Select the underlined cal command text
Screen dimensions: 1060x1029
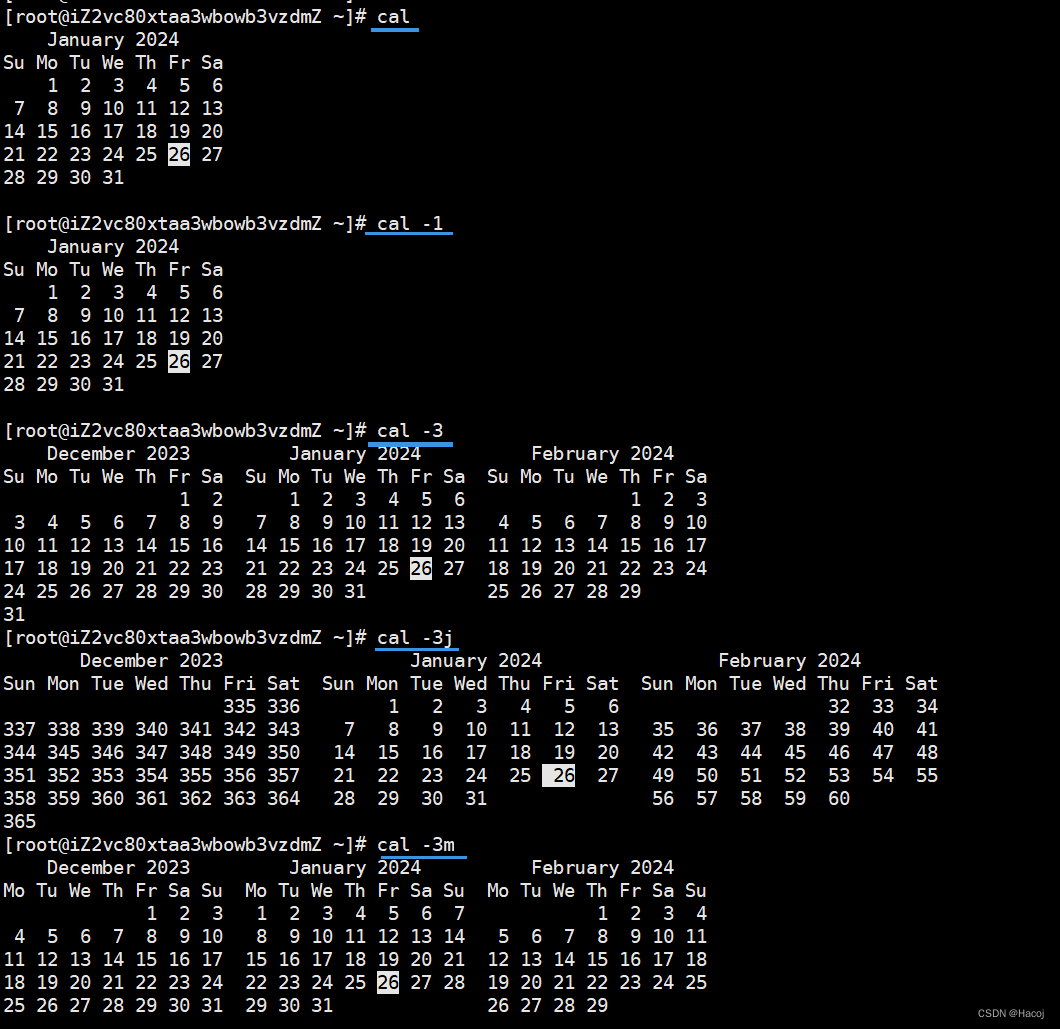point(394,16)
